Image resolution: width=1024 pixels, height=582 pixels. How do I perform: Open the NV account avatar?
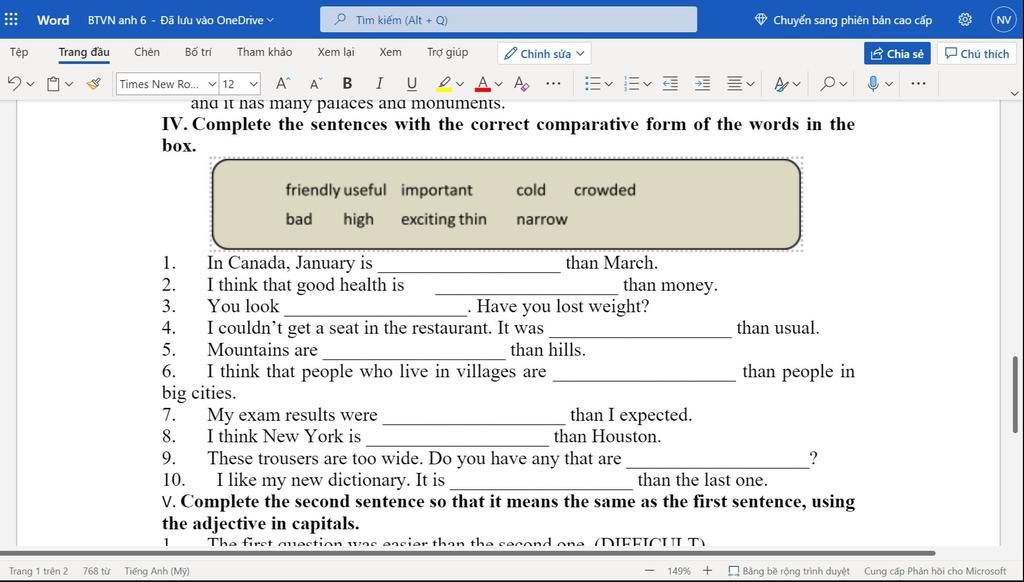tap(1004, 20)
